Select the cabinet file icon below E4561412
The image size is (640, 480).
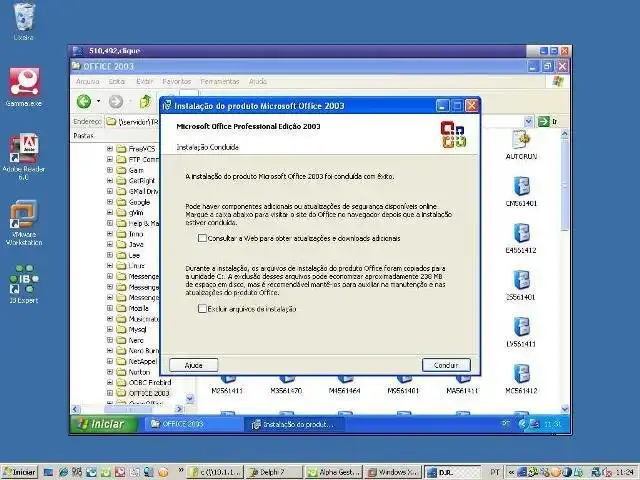coord(521,281)
